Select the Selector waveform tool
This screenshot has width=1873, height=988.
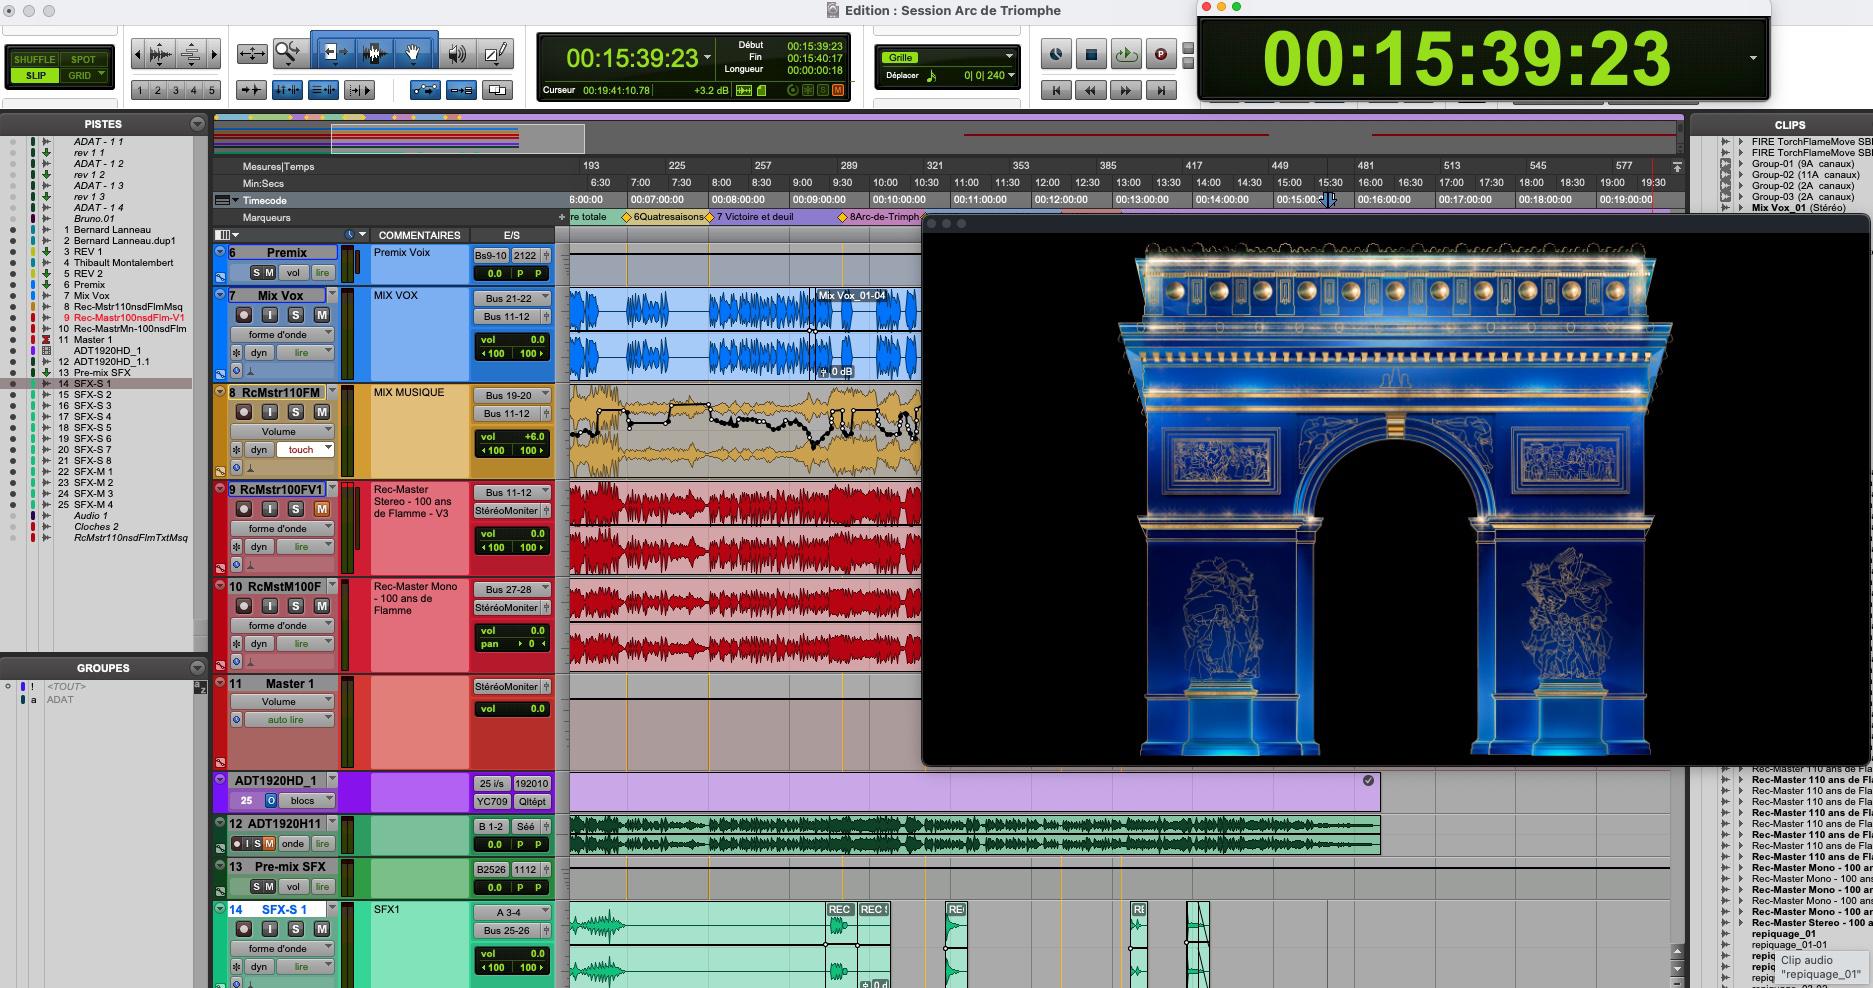pos(374,53)
